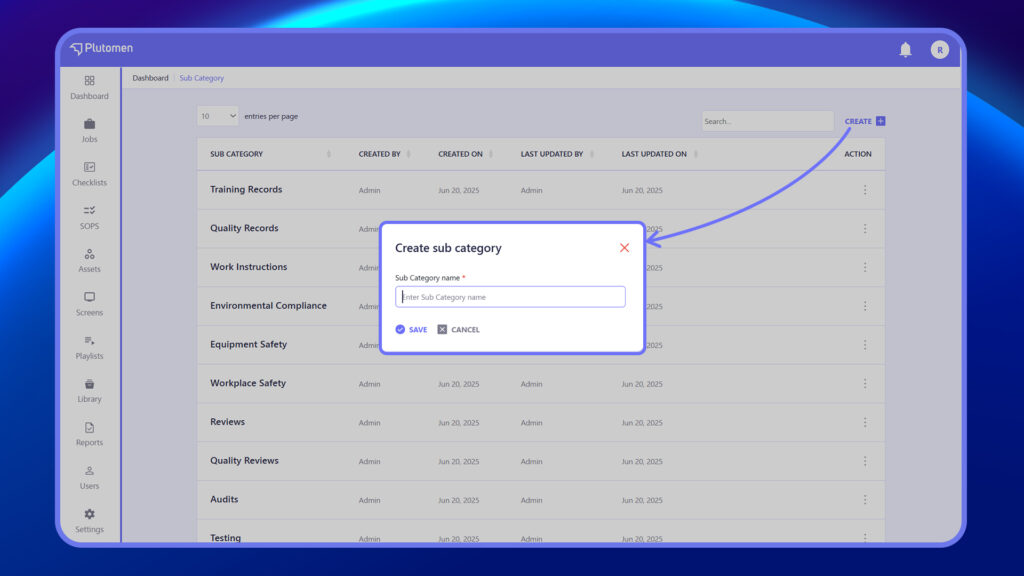
Task: Select the Quality Records row name
Action: 244,228
